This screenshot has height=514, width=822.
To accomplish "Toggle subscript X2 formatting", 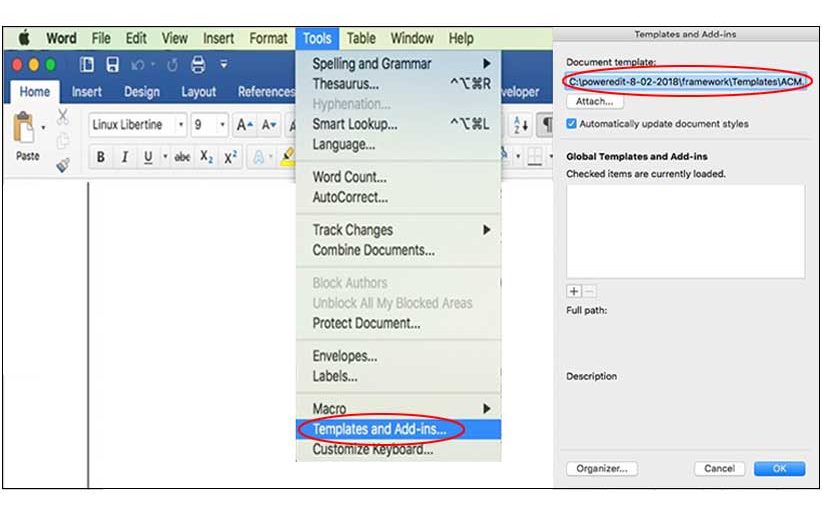I will point(207,157).
